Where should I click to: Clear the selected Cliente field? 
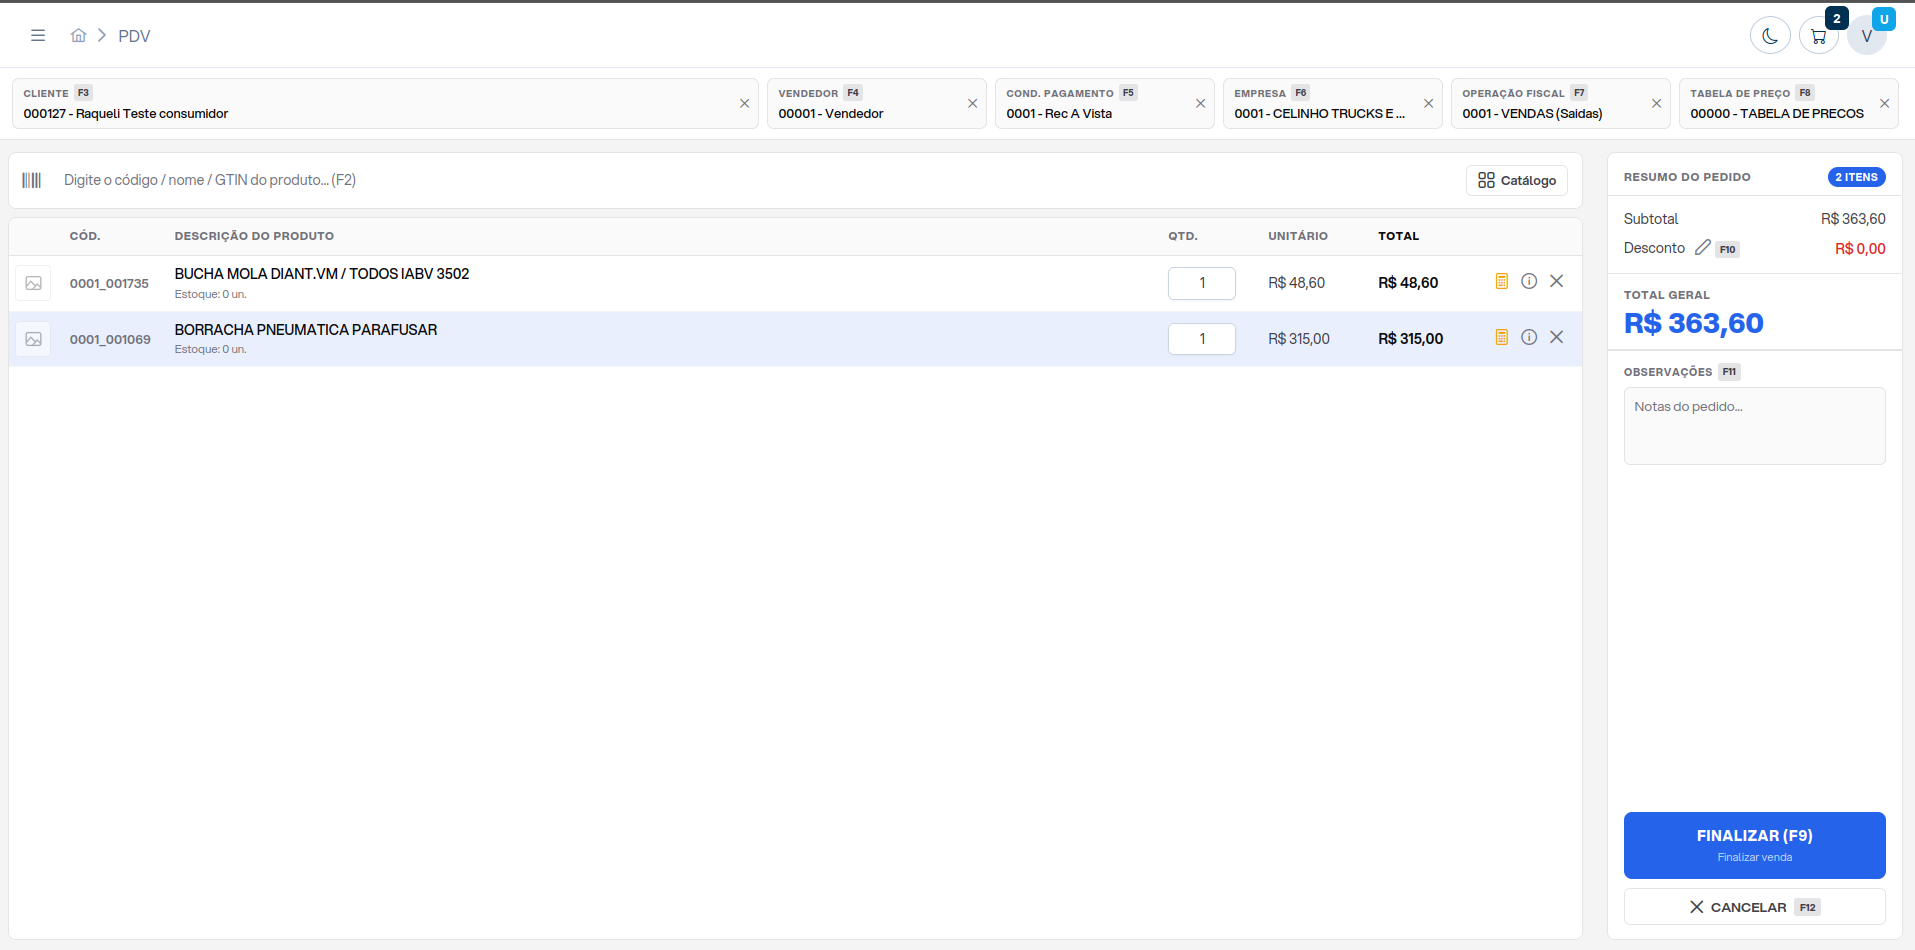pyautogui.click(x=744, y=104)
